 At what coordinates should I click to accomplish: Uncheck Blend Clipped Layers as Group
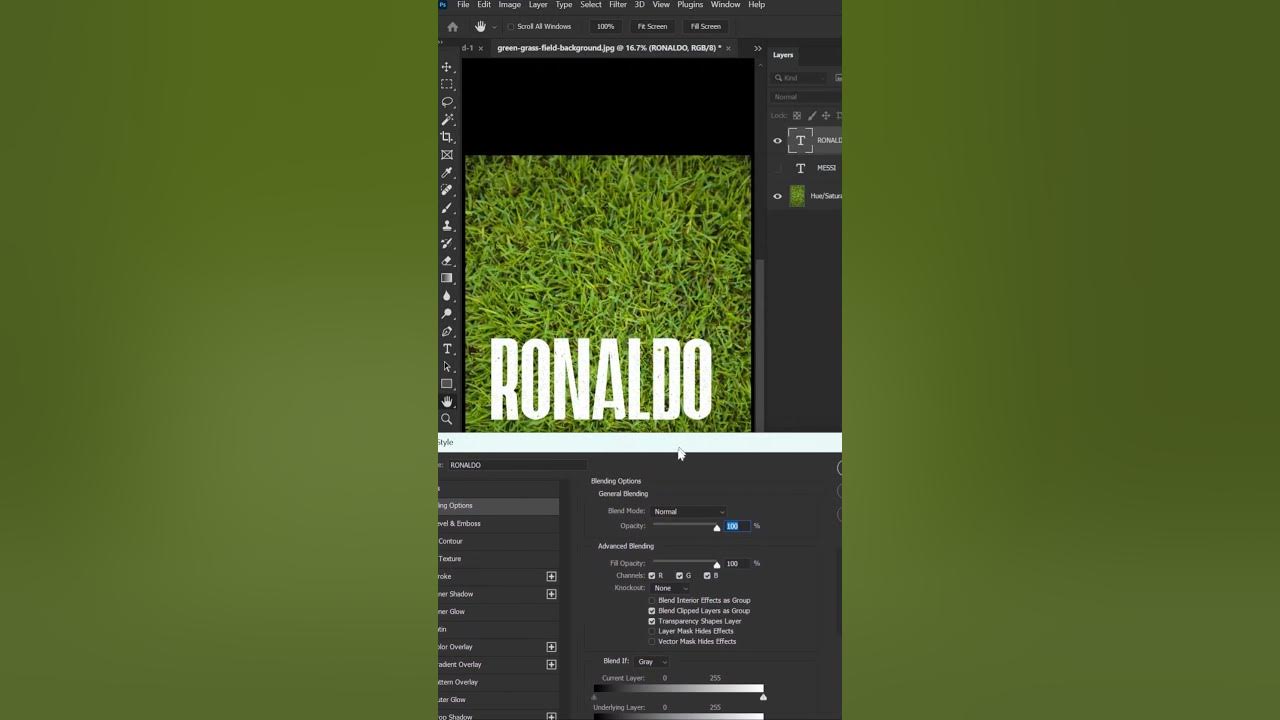tap(652, 611)
